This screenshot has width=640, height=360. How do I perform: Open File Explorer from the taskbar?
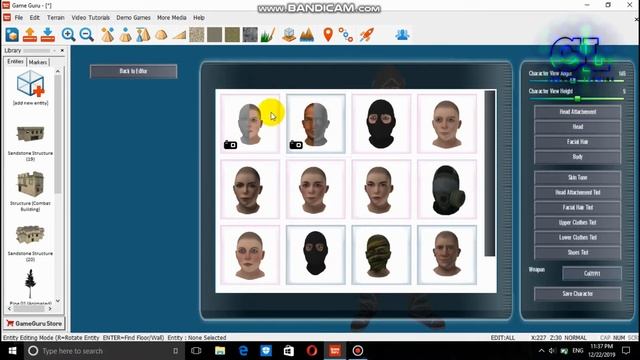220,351
